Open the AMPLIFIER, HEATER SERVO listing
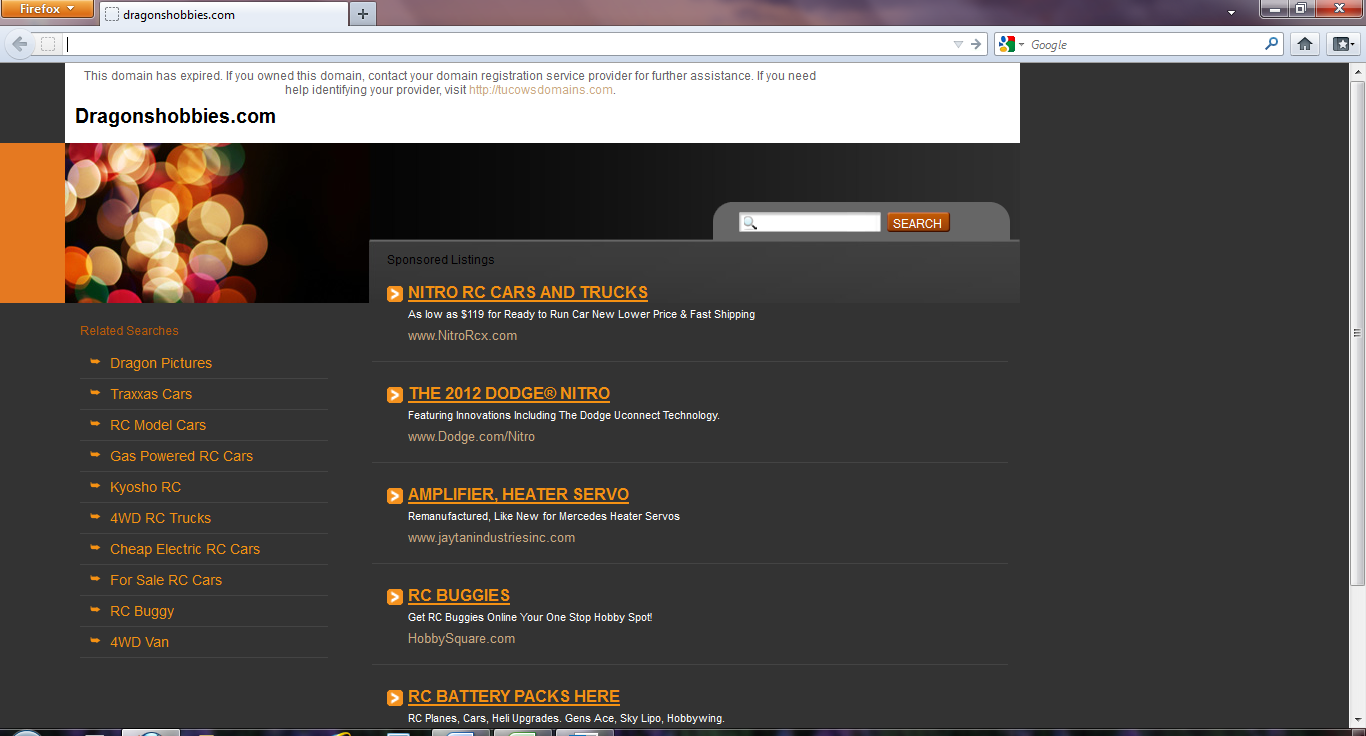Viewport: 1366px width, 736px height. point(518,495)
